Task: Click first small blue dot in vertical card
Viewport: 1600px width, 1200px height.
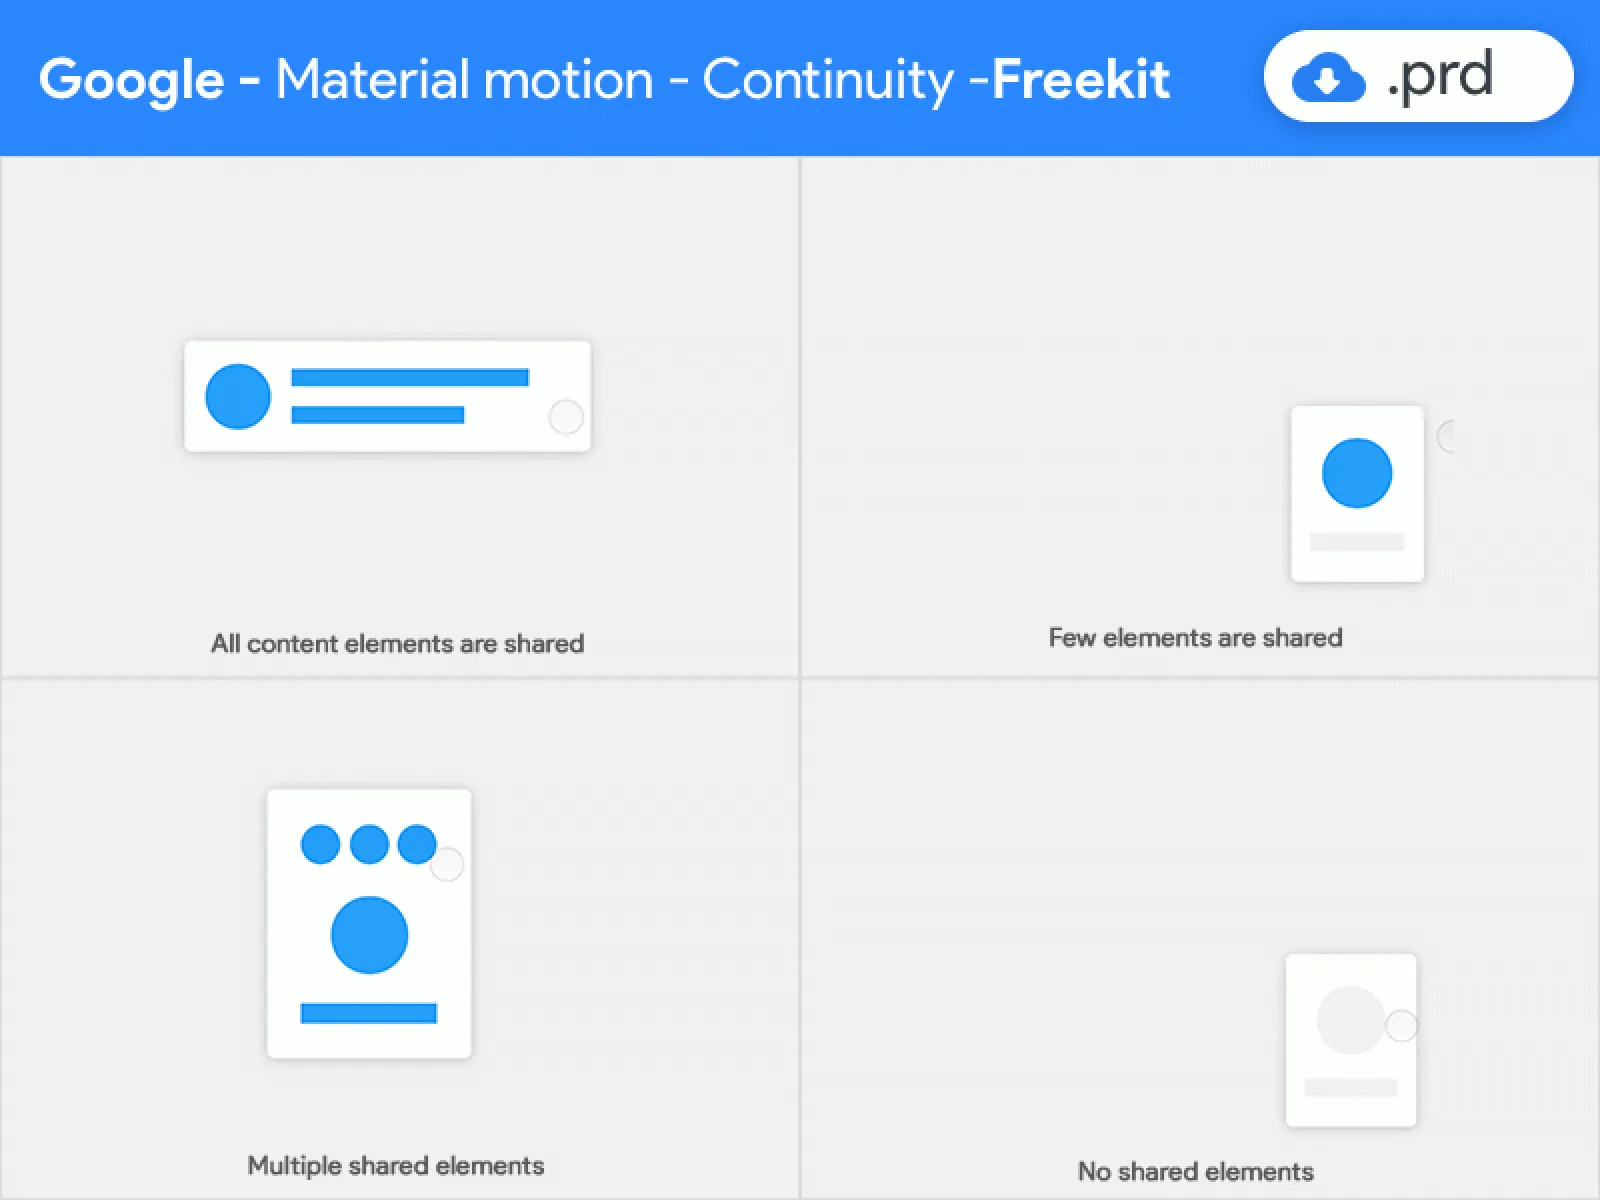Action: click(320, 844)
